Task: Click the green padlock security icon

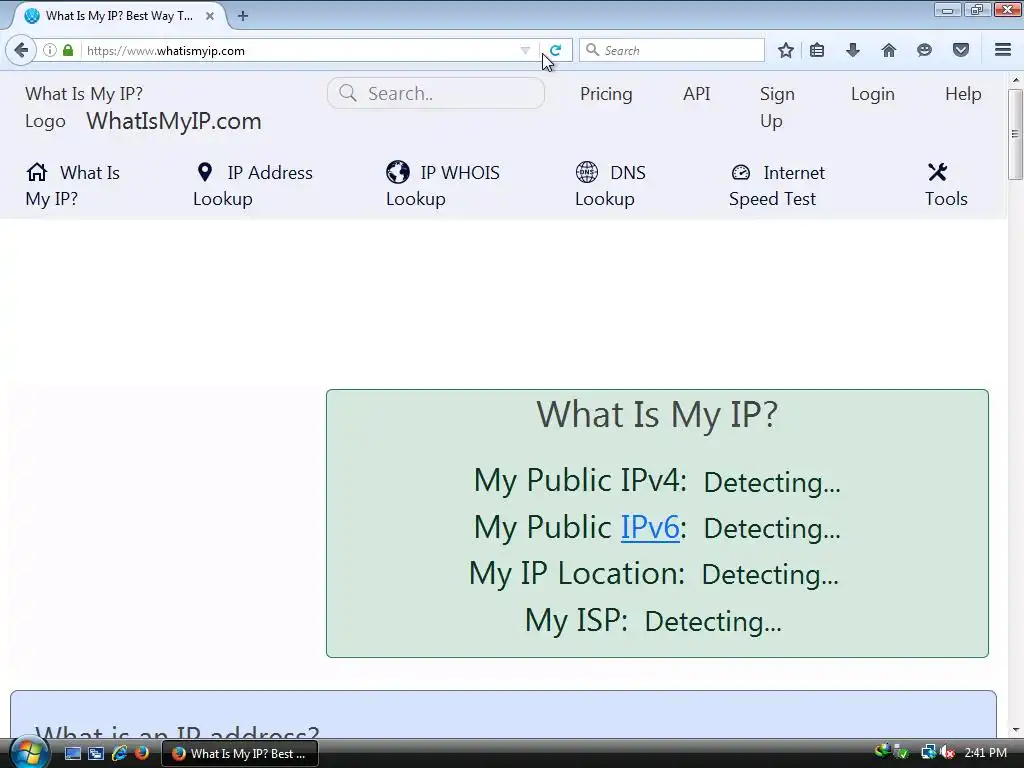Action: pos(68,50)
